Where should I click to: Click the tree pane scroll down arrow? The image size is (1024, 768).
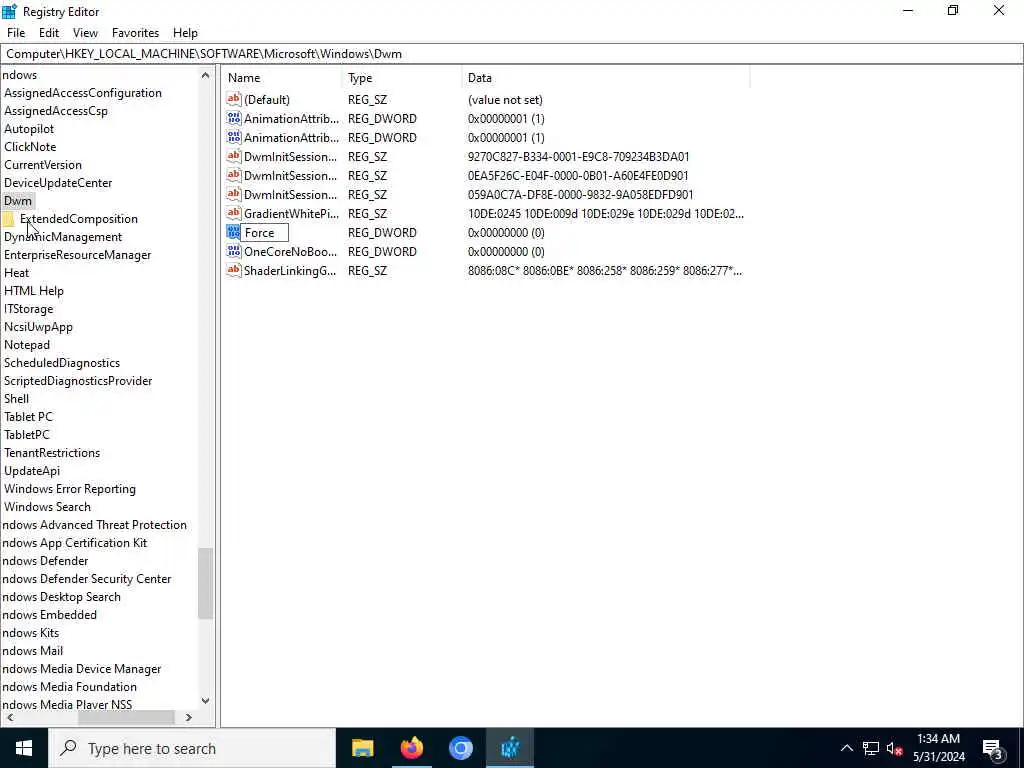[205, 701]
